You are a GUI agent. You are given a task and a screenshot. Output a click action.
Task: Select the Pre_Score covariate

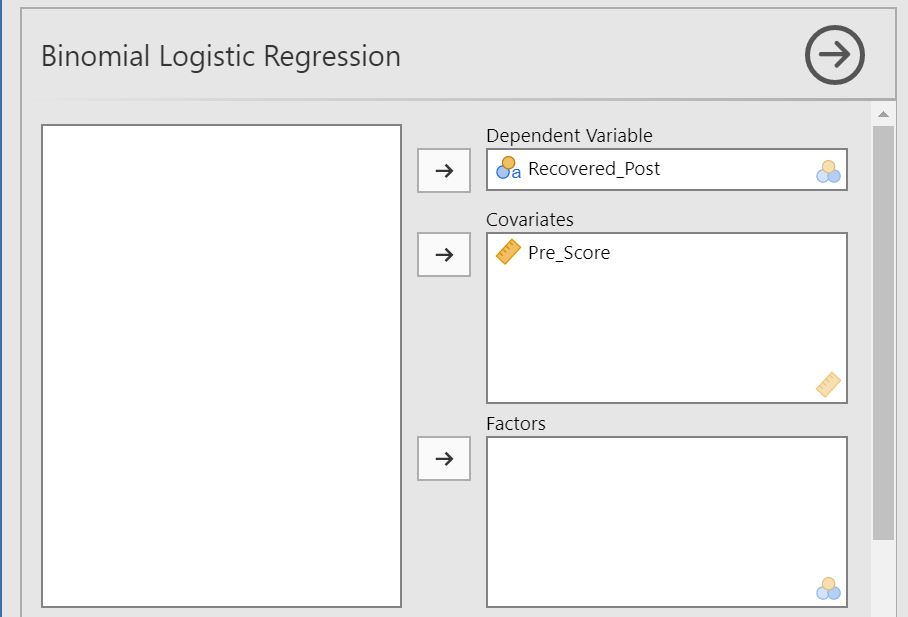pyautogui.click(x=568, y=253)
